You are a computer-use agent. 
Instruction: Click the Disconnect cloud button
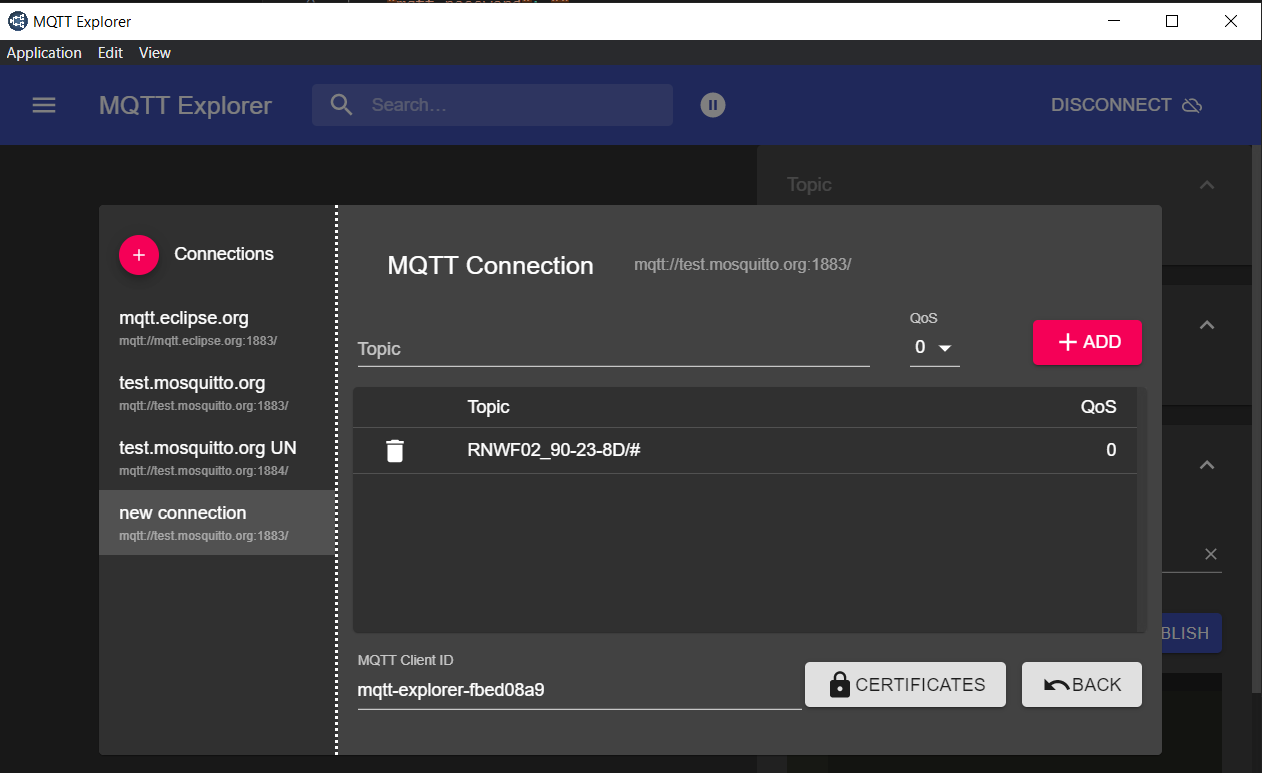click(x=1126, y=105)
